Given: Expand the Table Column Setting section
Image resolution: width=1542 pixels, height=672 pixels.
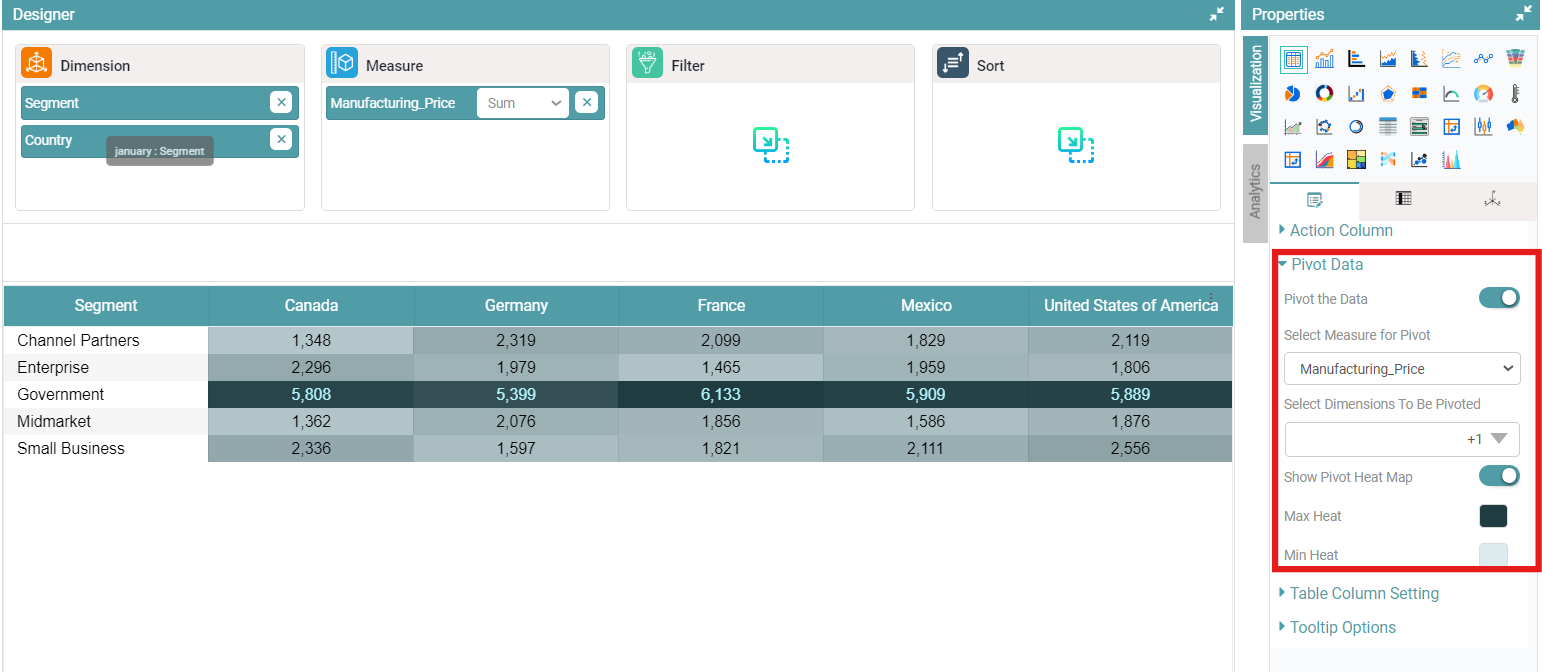Looking at the screenshot, I should pyautogui.click(x=1363, y=593).
